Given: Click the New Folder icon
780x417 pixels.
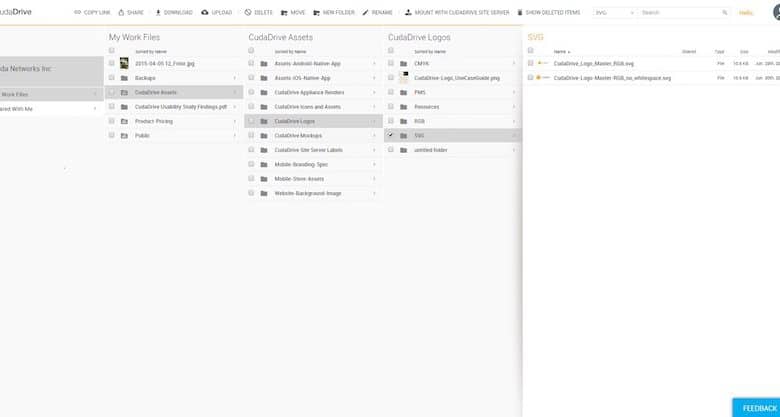Looking at the screenshot, I should click(316, 12).
